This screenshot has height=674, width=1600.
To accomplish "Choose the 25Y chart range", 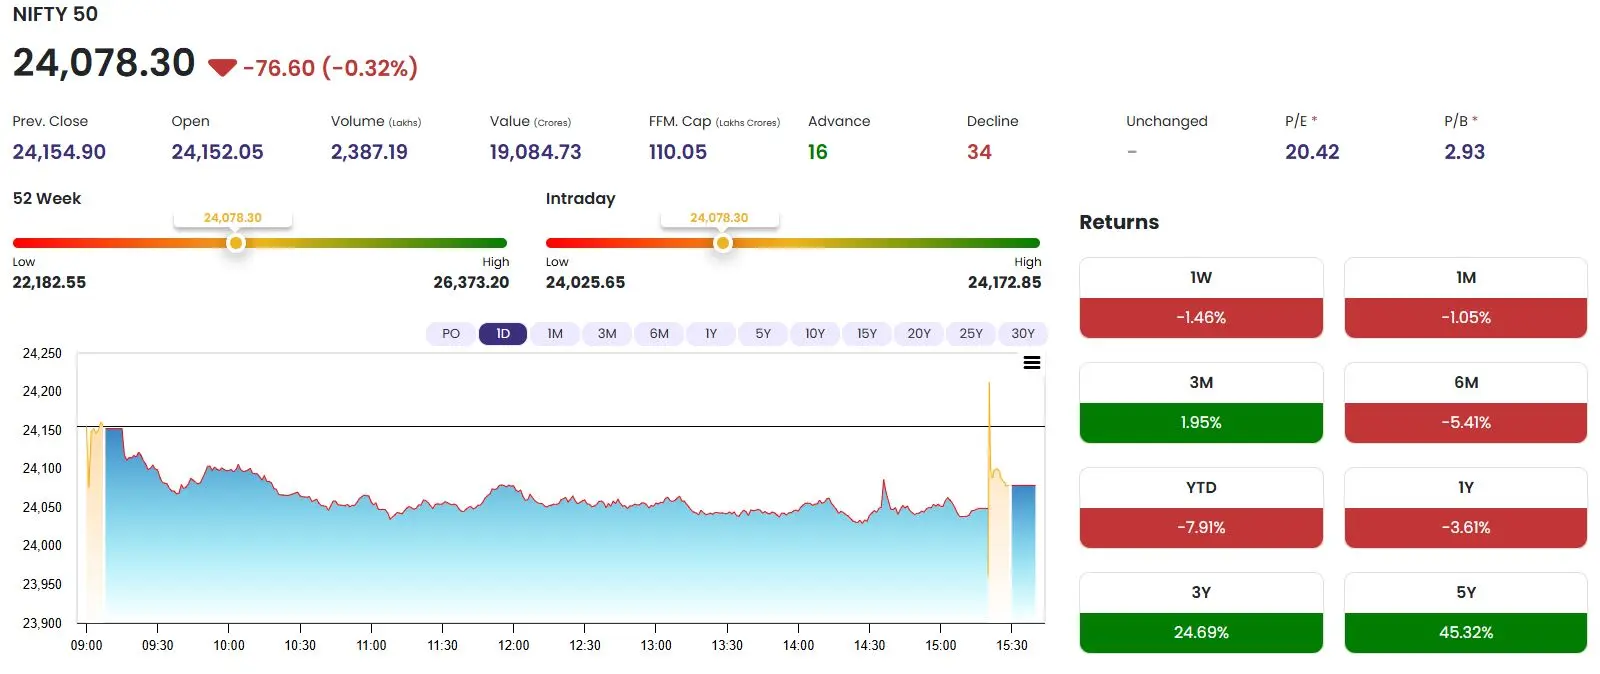I will click(x=971, y=334).
